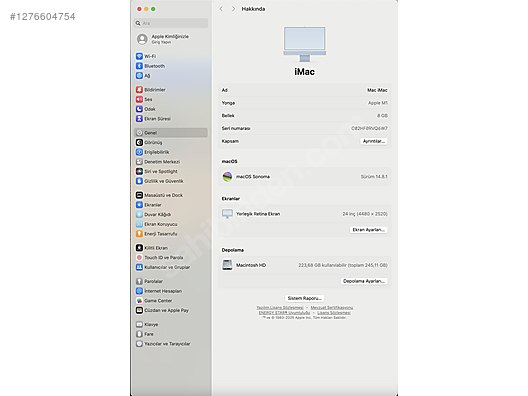Click Yerleşik Retina Ekran display icon

pyautogui.click(x=227, y=214)
